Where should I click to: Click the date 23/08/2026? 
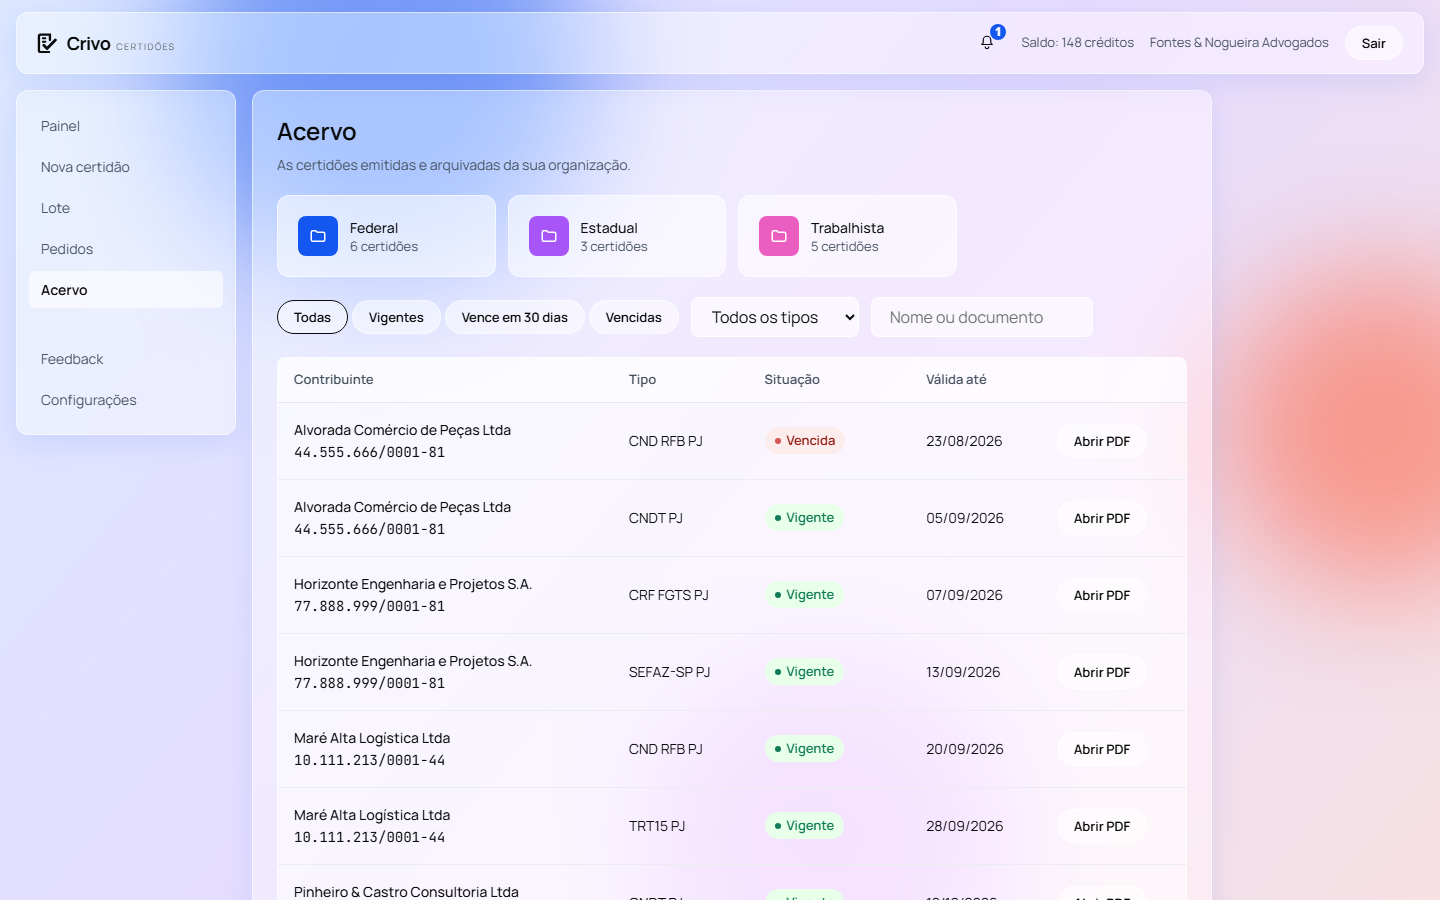[x=964, y=441]
